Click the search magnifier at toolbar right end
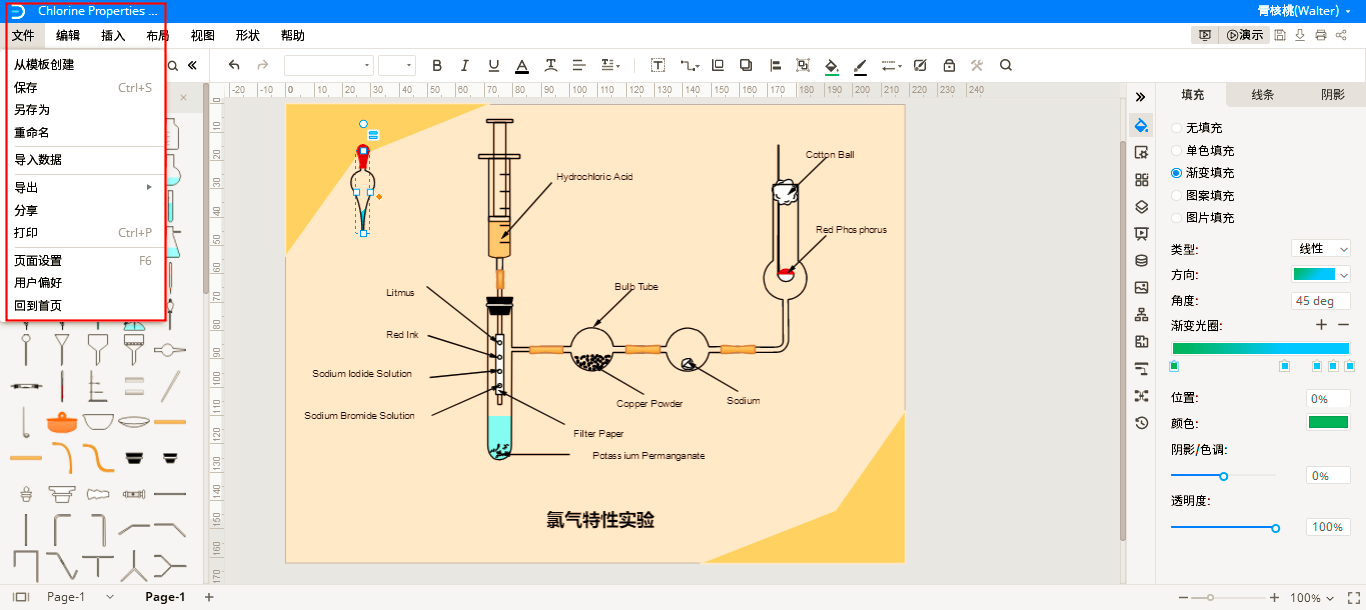The image size is (1366, 610). 1006,65
